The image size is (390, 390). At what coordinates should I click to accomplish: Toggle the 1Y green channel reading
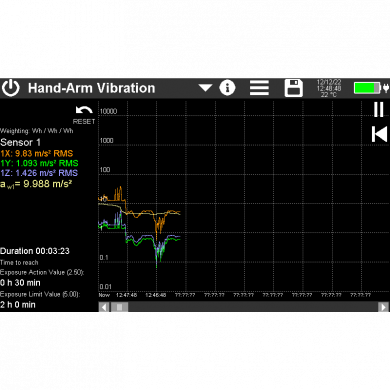pyautogui.click(x=39, y=163)
